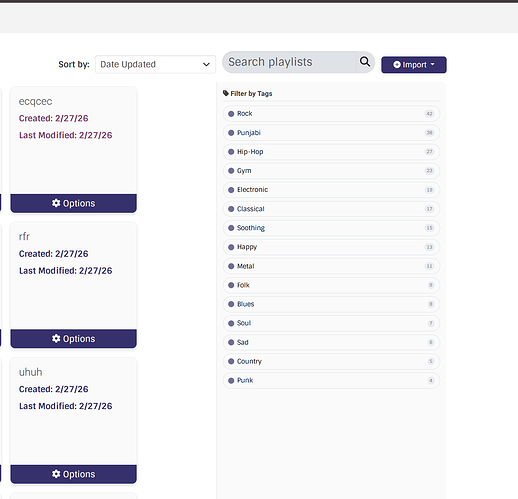Click the plus icon on Import

click(397, 65)
